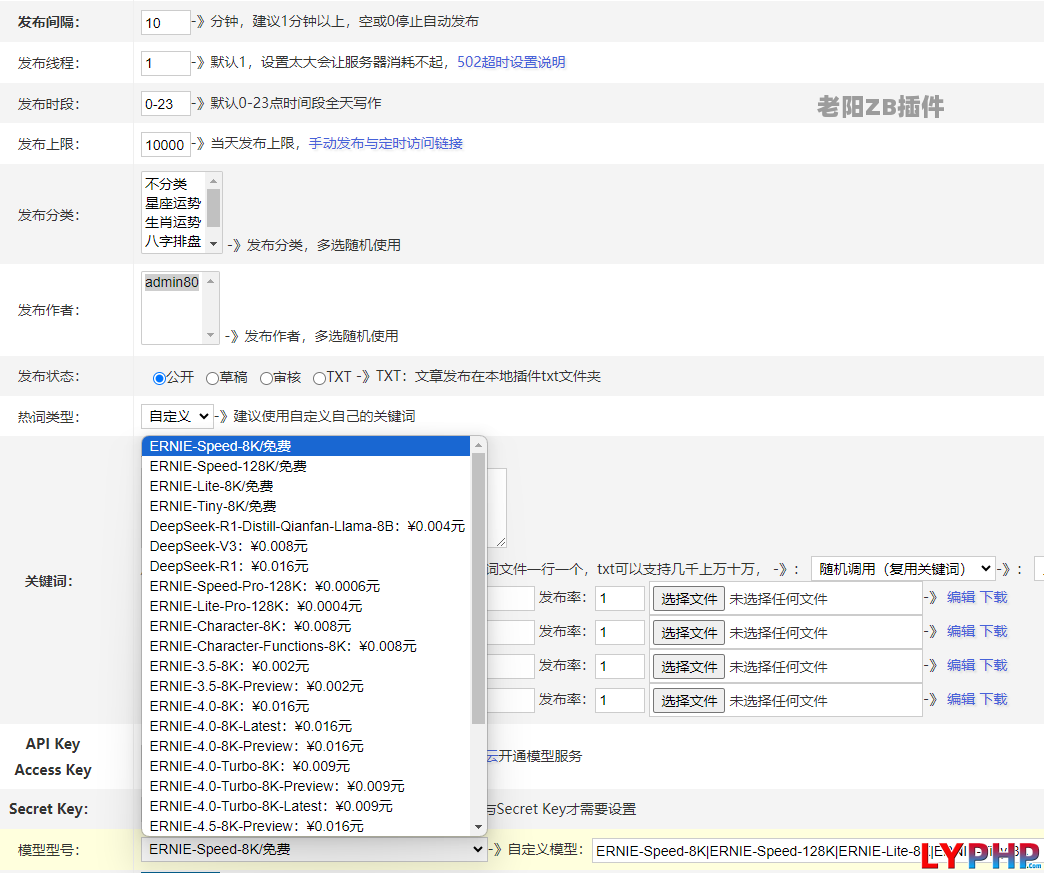1044x873 pixels.
Task: Click the 发布分类 list scroll-down arrow
Action: (x=213, y=244)
